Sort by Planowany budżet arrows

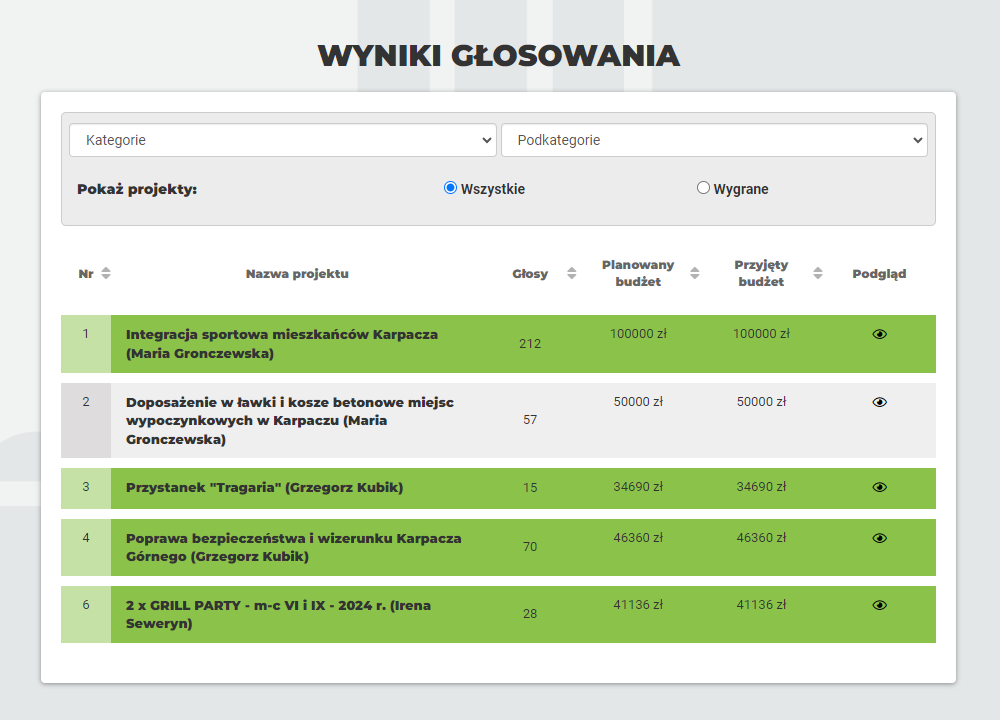pyautogui.click(x=695, y=273)
